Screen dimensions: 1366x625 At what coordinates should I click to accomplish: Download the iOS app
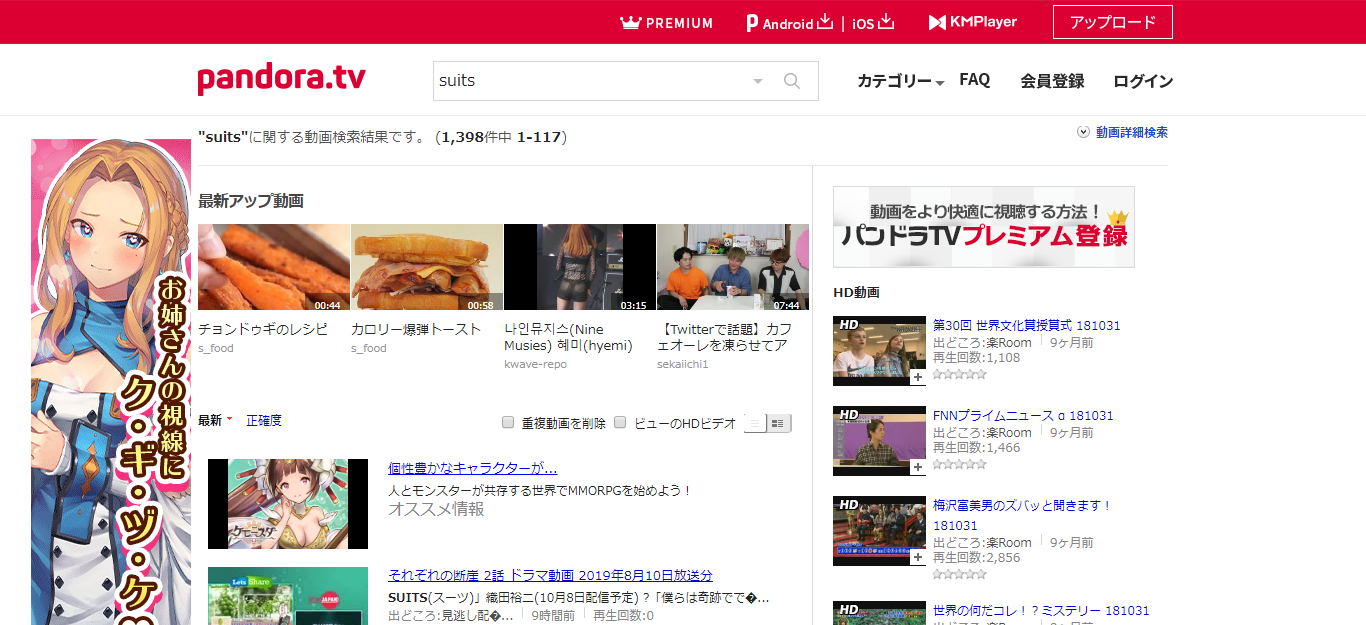873,23
